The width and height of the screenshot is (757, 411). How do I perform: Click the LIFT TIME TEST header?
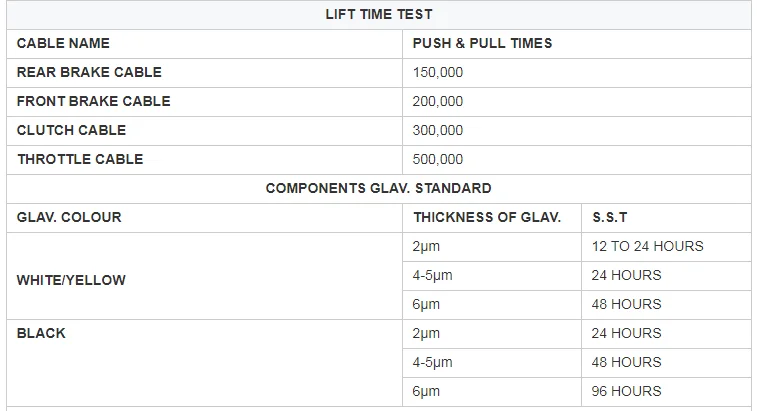click(378, 15)
